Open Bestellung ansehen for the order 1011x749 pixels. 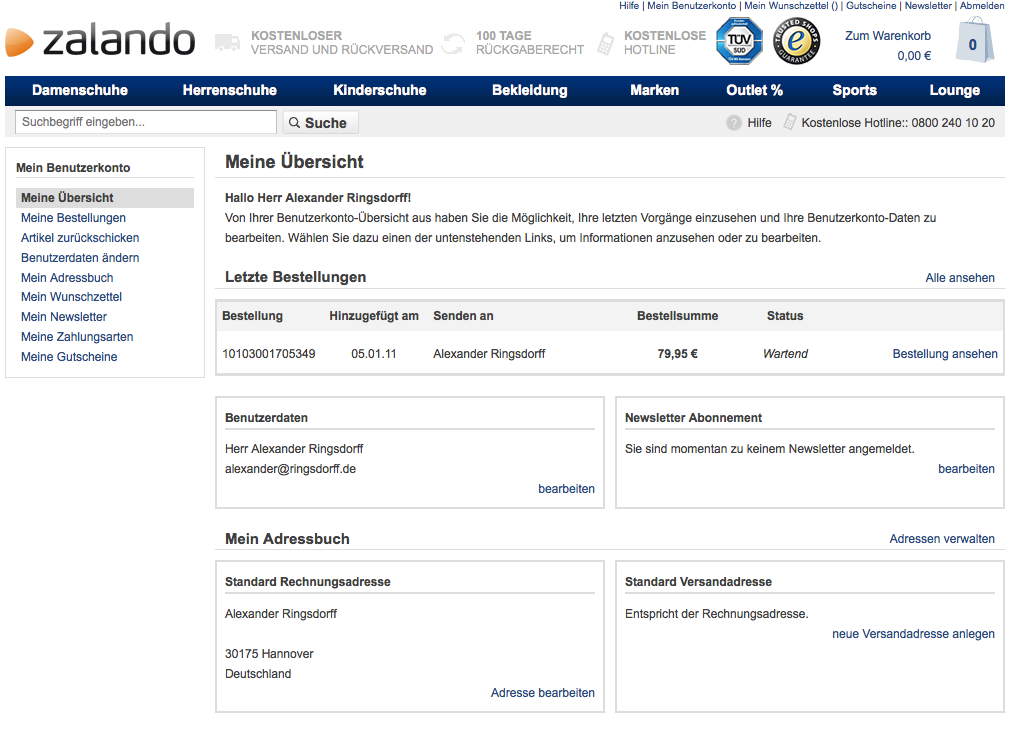click(x=944, y=354)
